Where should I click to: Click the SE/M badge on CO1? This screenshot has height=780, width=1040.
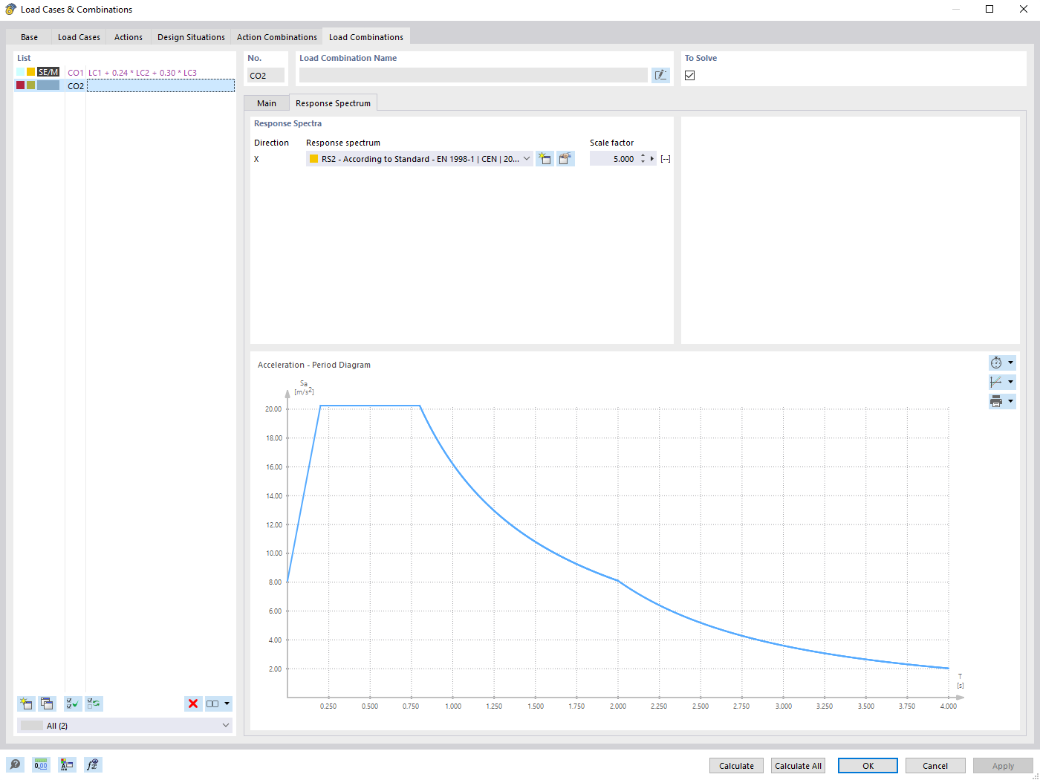click(x=48, y=72)
